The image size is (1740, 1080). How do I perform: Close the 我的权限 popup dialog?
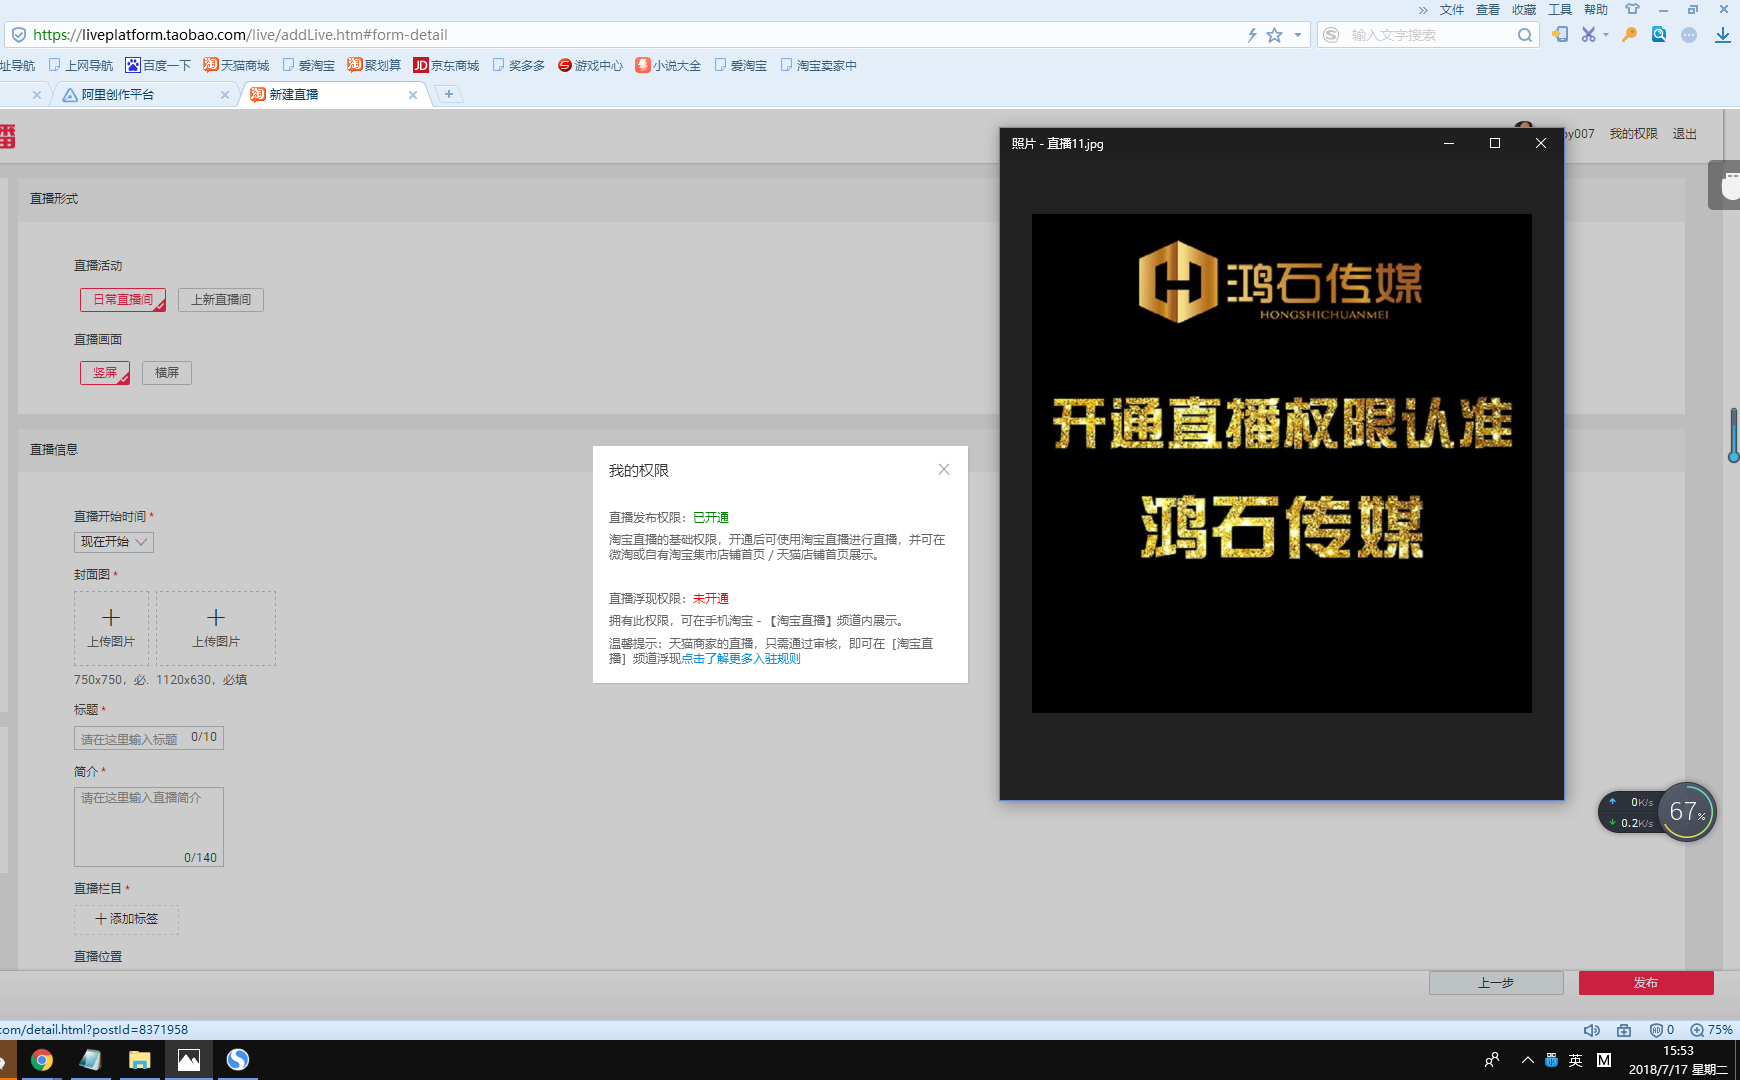pyautogui.click(x=944, y=470)
